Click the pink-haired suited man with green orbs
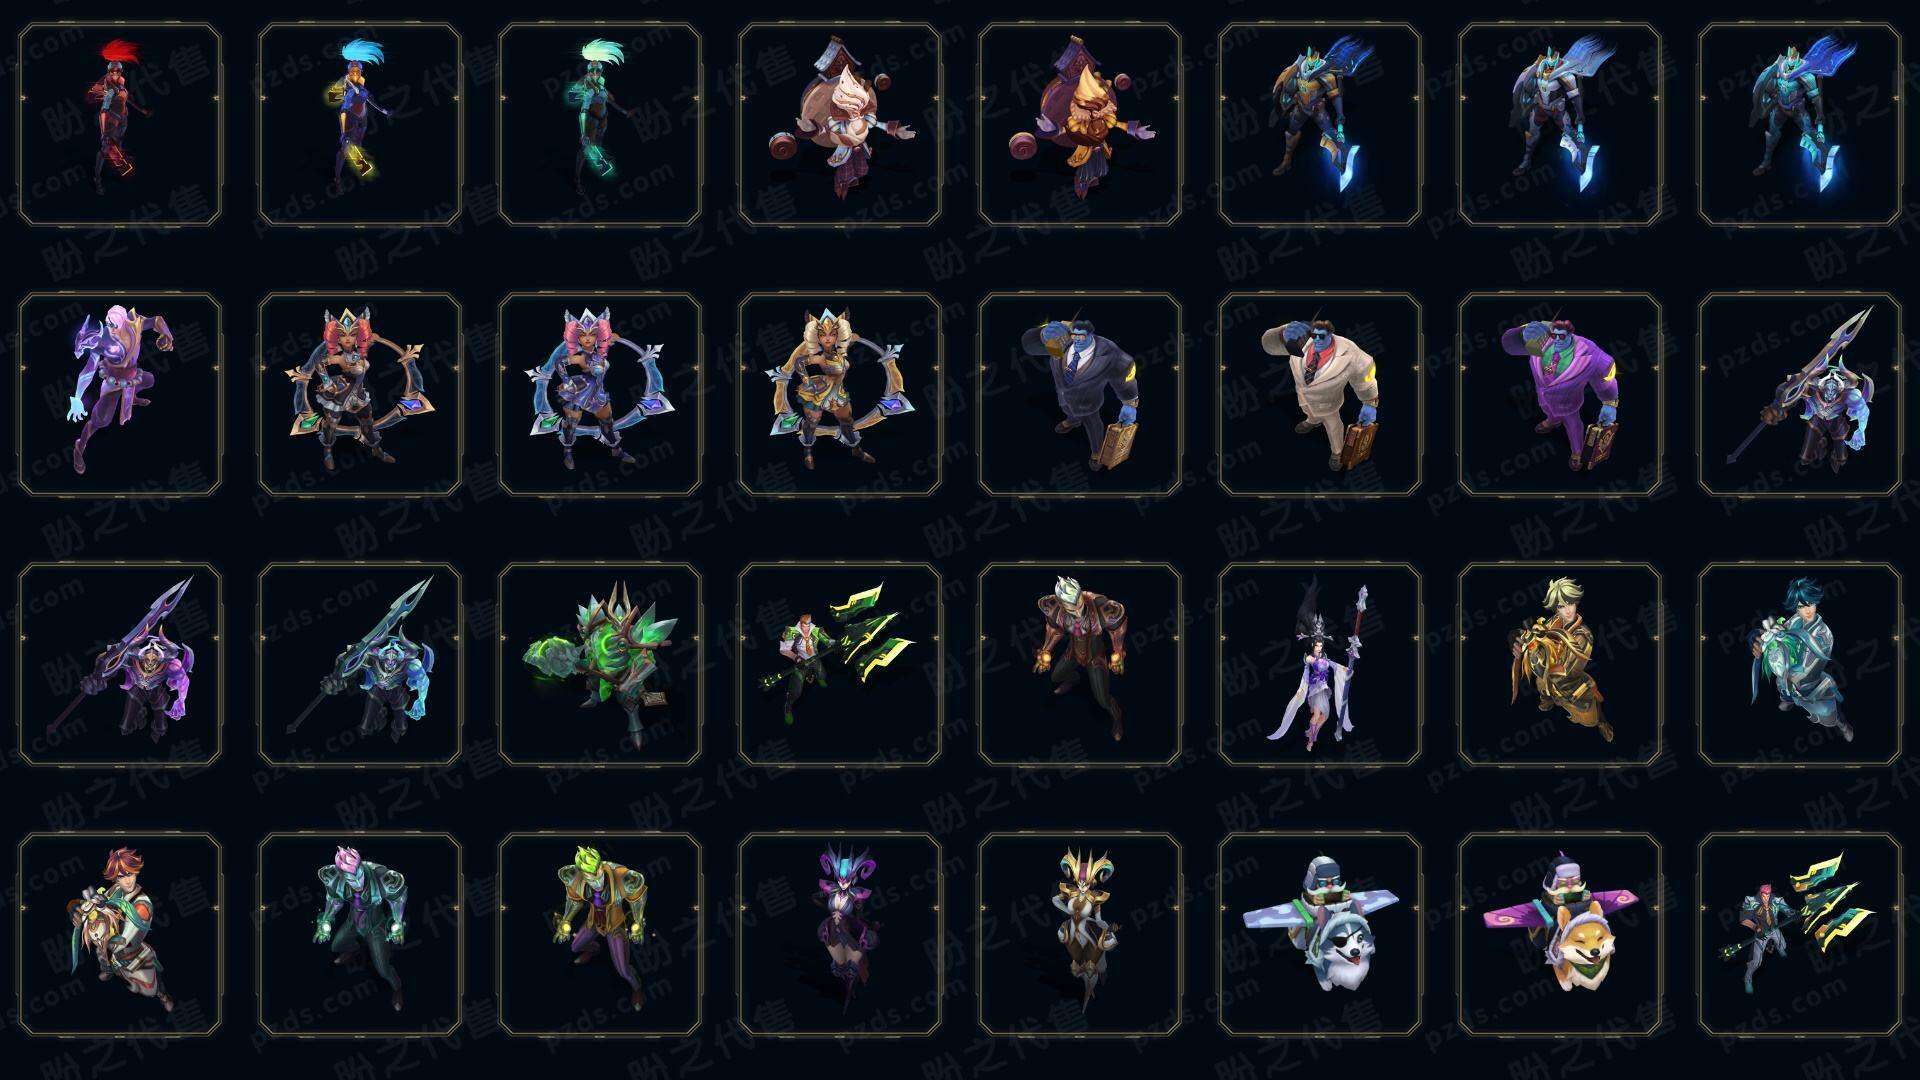 pos(360,935)
